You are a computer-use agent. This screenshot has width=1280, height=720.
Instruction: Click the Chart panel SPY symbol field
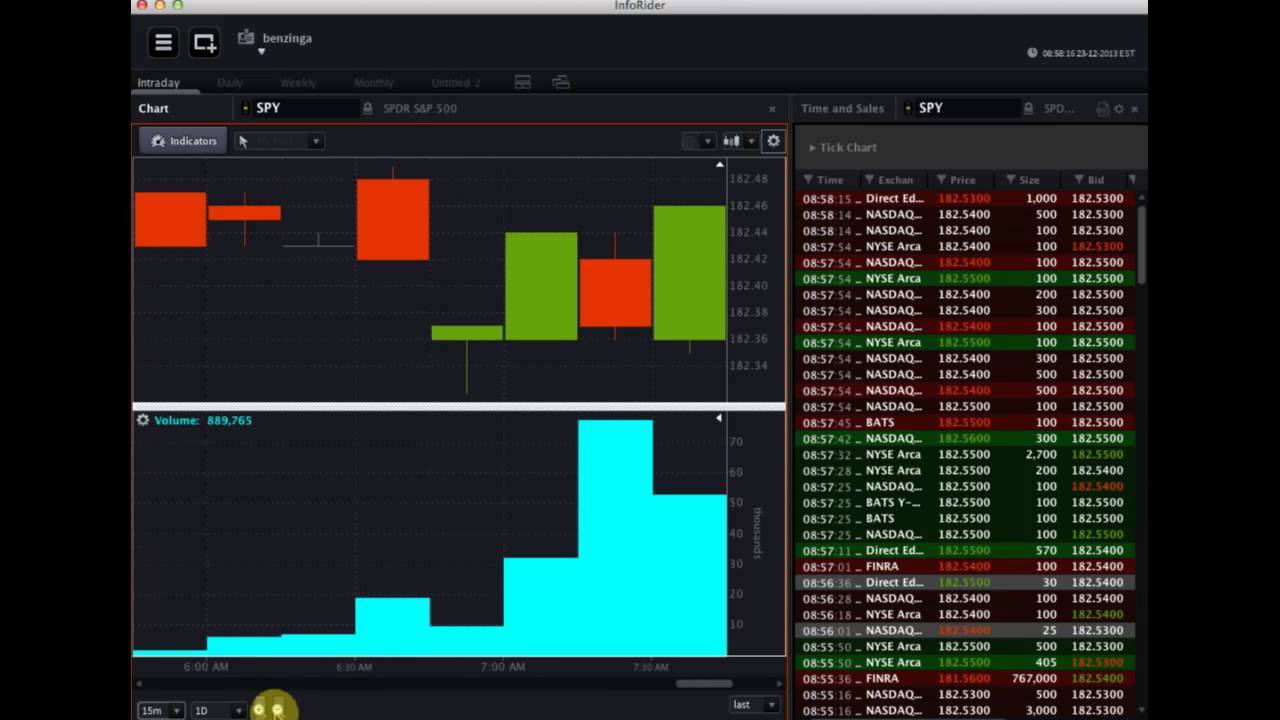point(304,108)
